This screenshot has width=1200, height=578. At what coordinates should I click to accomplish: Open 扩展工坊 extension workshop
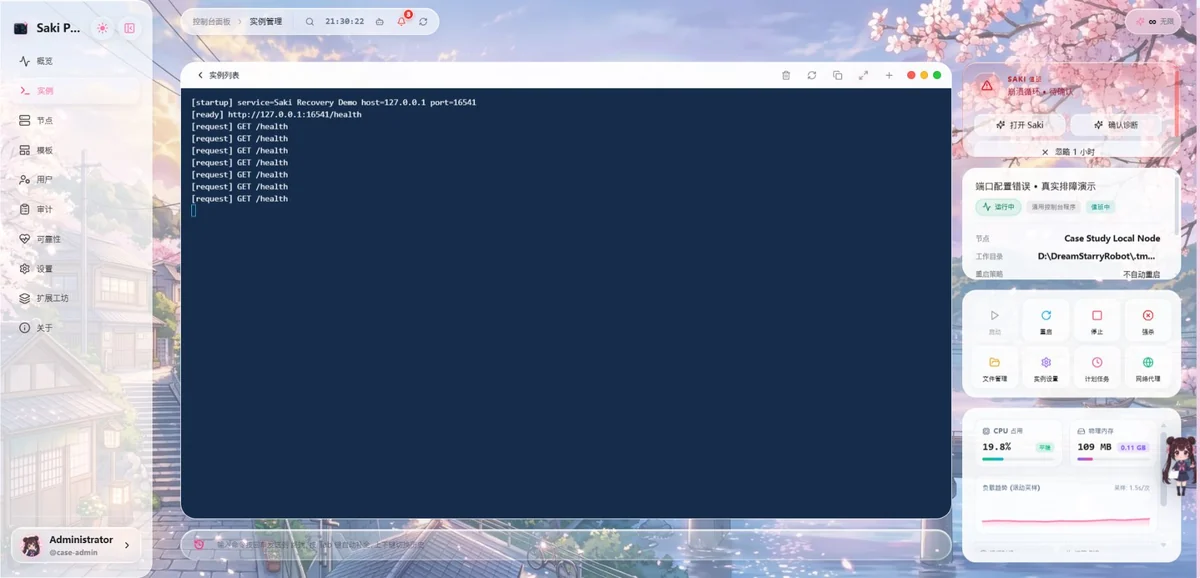(76, 298)
